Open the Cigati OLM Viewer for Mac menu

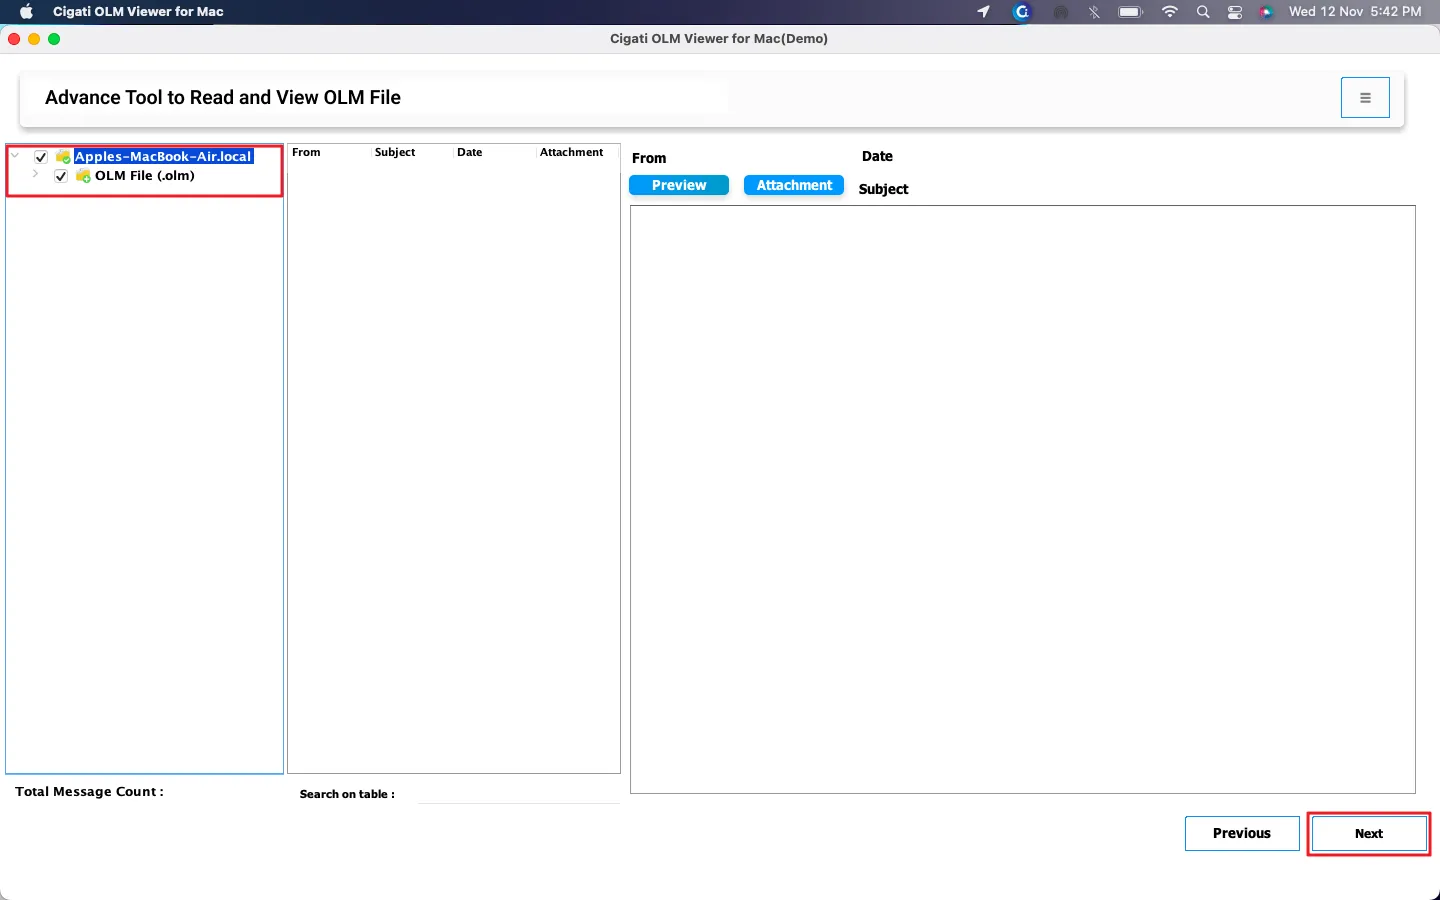click(x=138, y=12)
